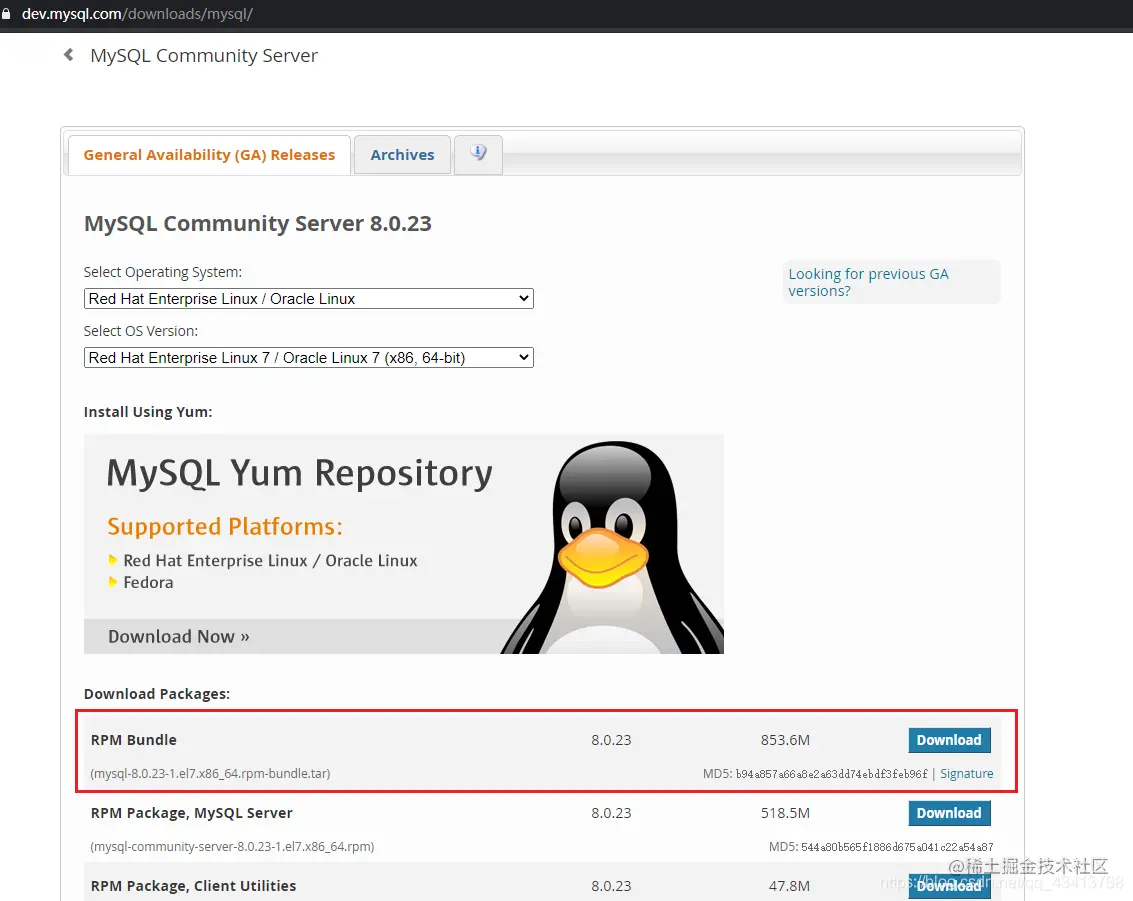Click the RPM Bundle MD5 checksum value
1133x901 pixels.
pos(831,774)
